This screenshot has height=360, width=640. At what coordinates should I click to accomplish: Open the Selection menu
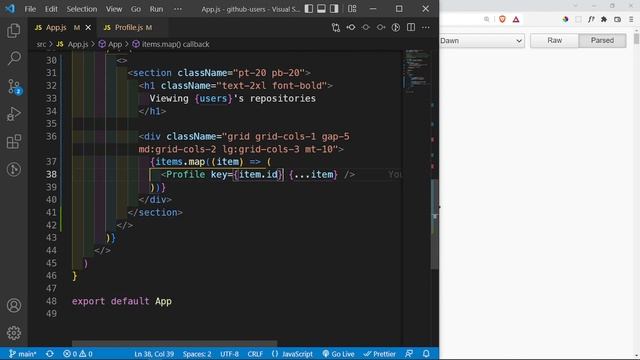point(82,9)
